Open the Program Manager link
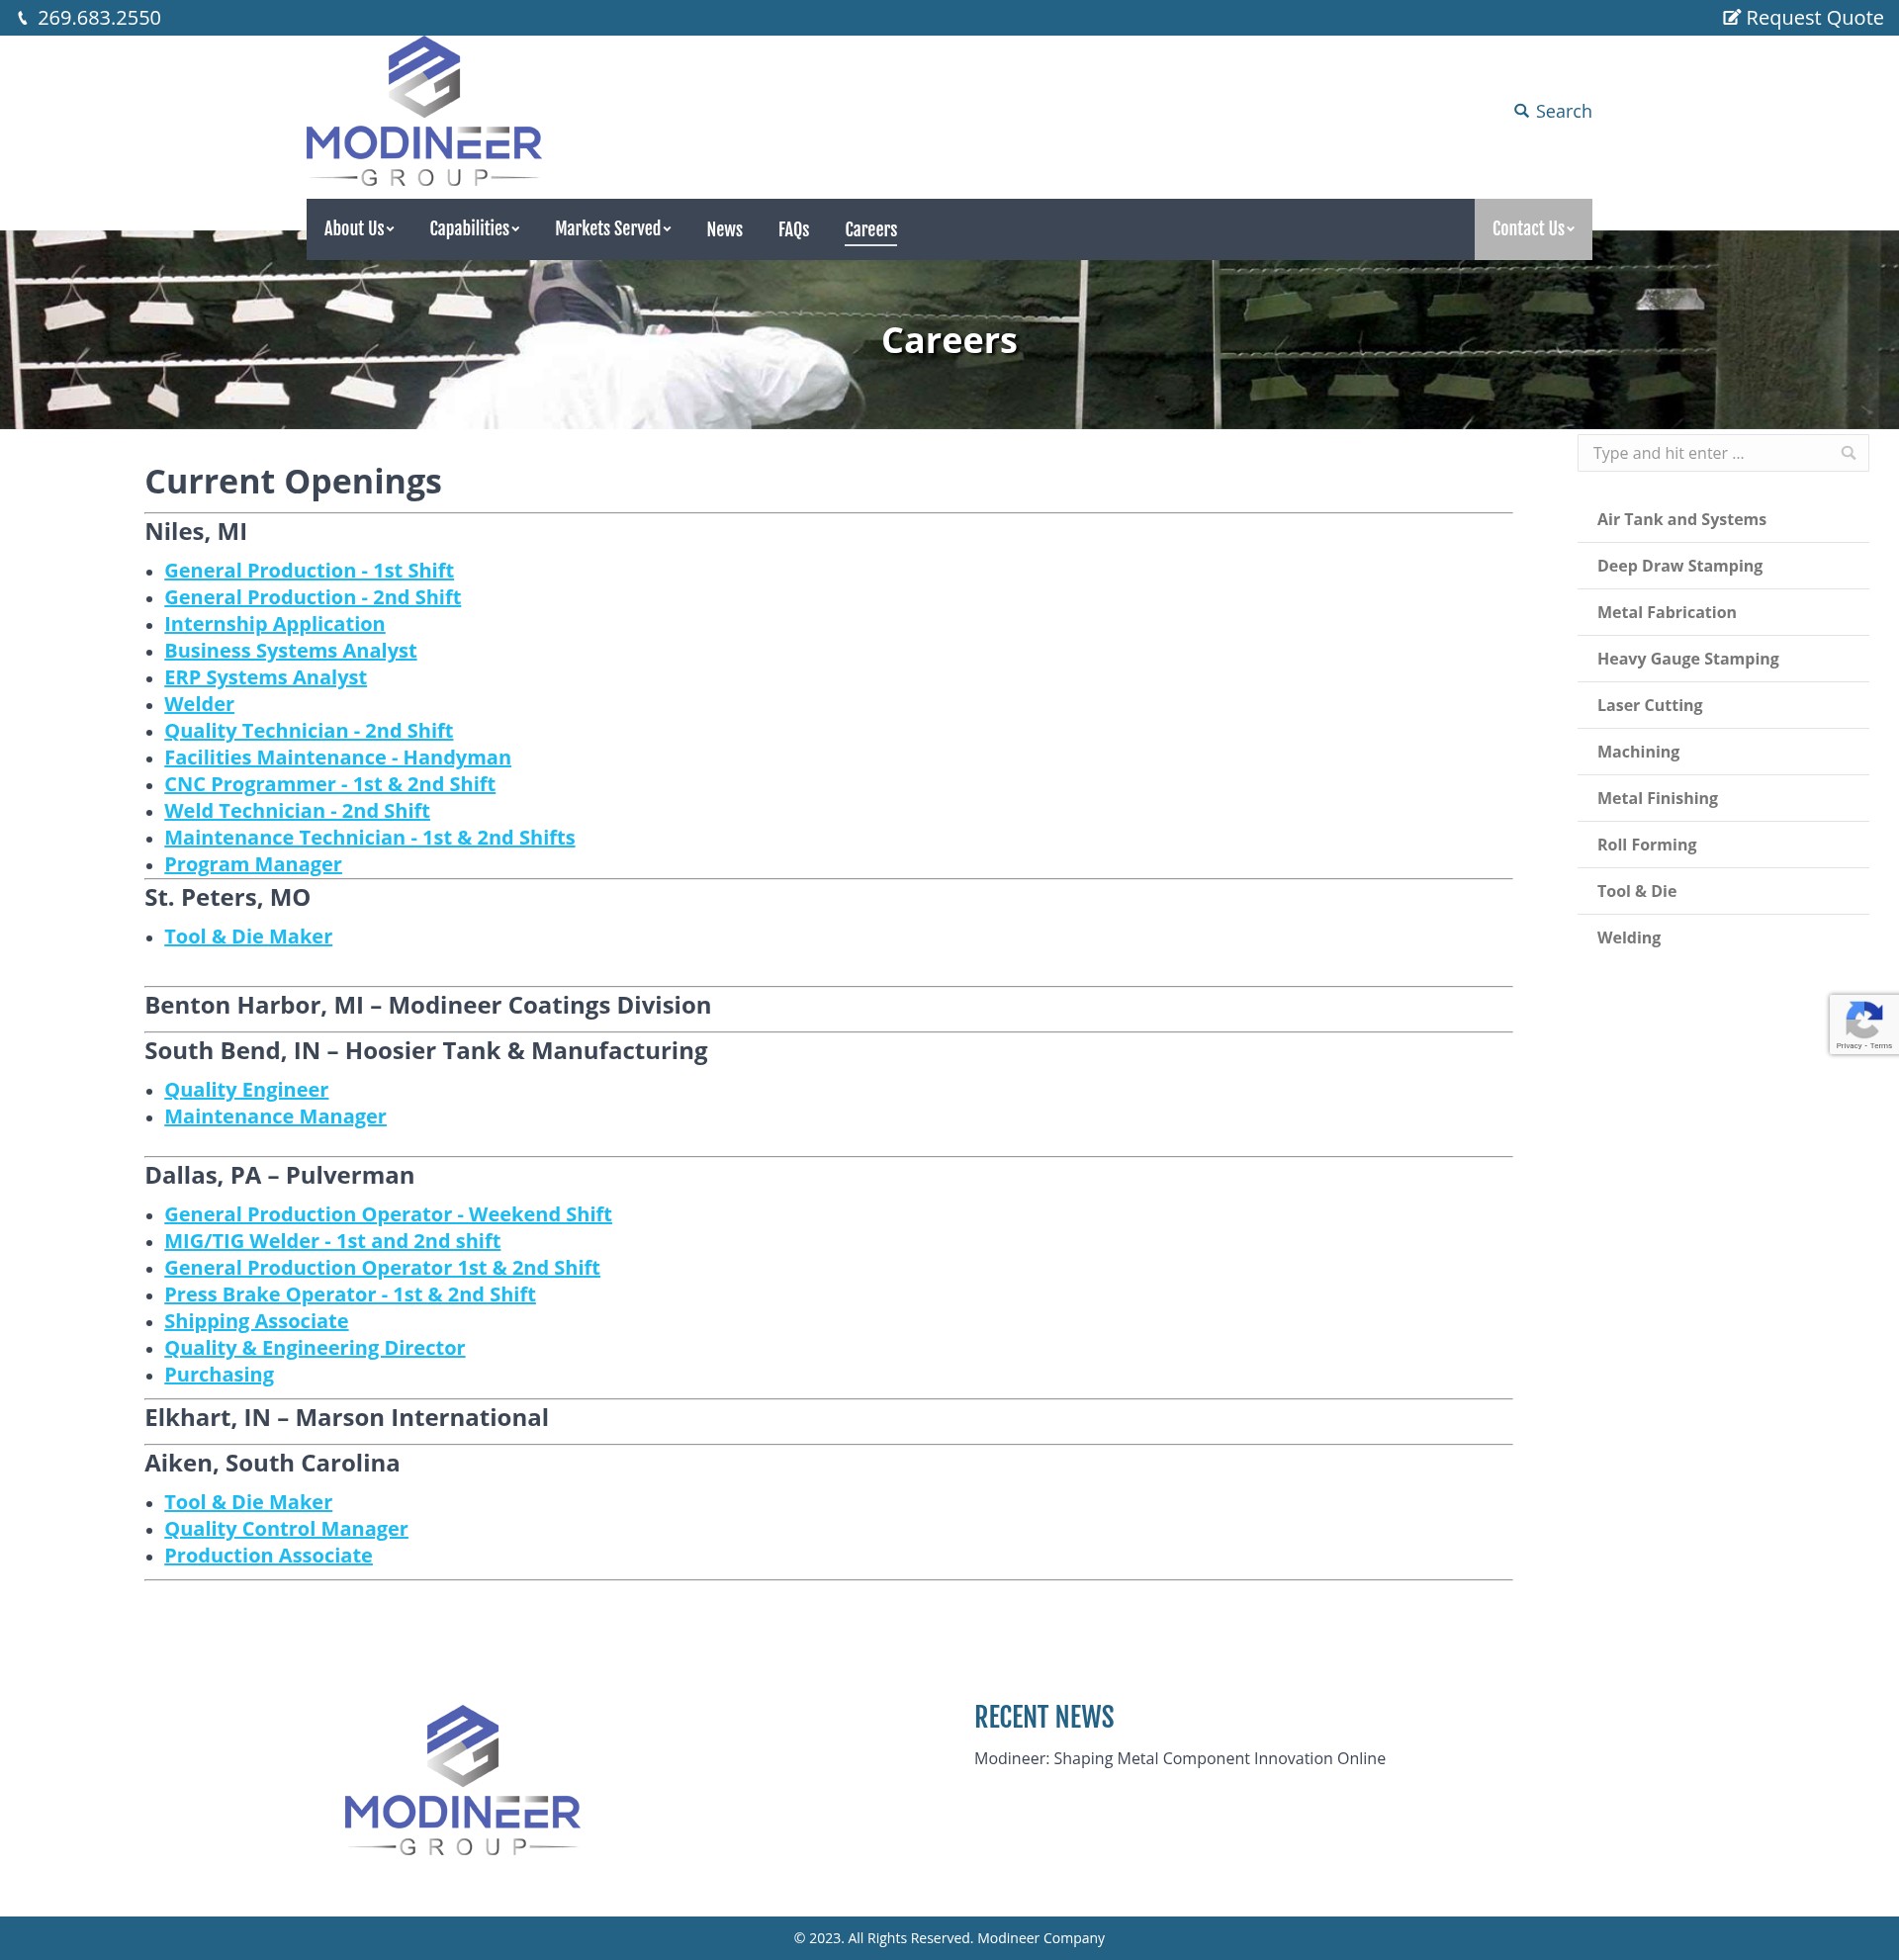1899x1960 pixels. [x=253, y=865]
